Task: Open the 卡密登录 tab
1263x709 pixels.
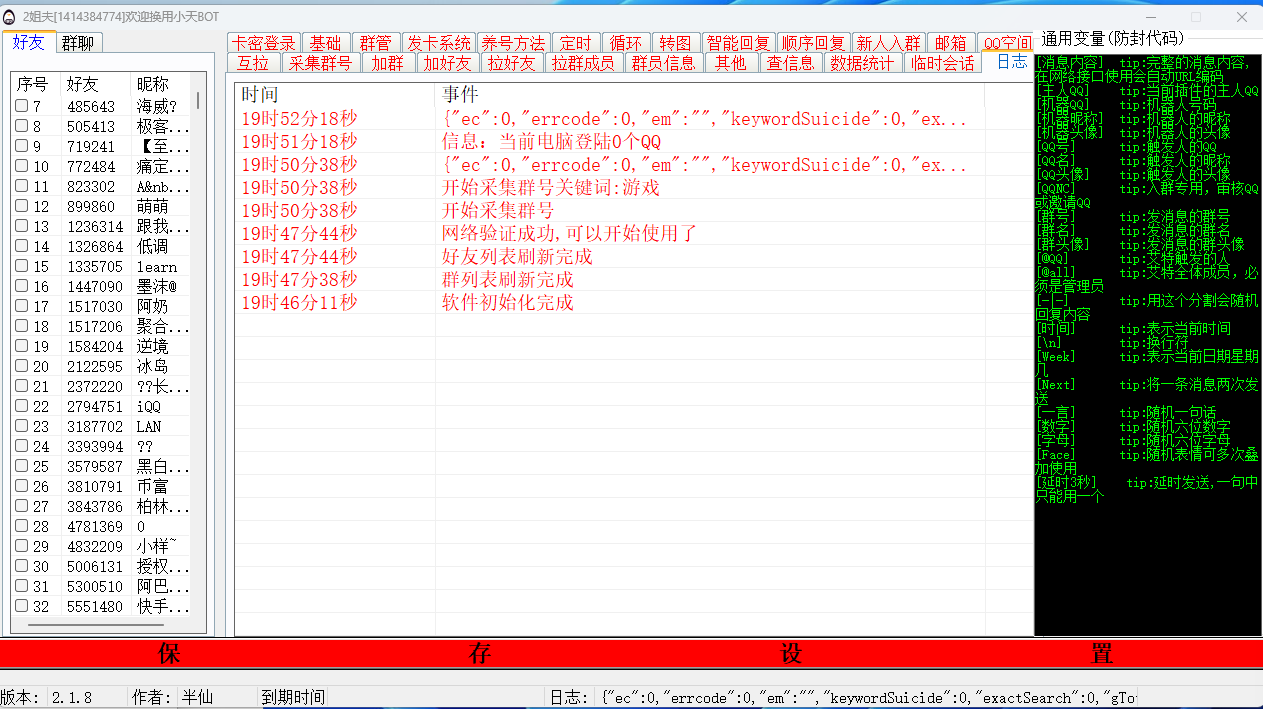Action: 264,43
